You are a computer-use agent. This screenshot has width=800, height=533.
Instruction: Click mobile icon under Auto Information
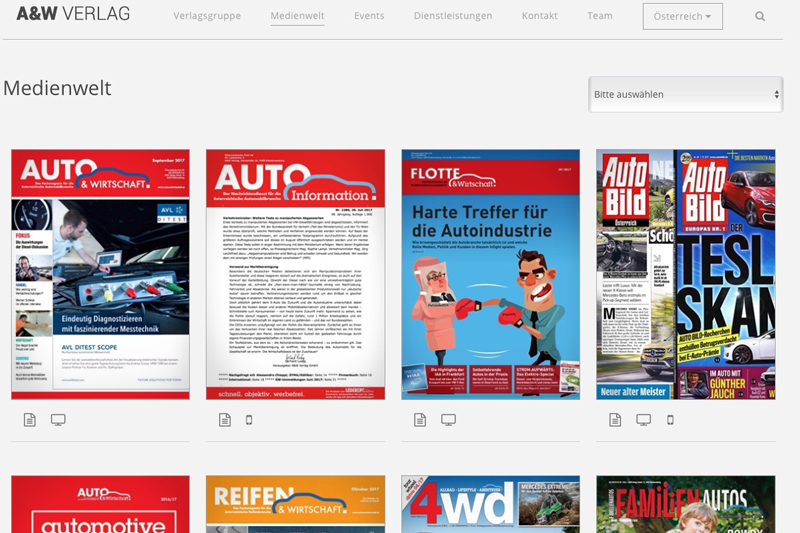coord(249,420)
